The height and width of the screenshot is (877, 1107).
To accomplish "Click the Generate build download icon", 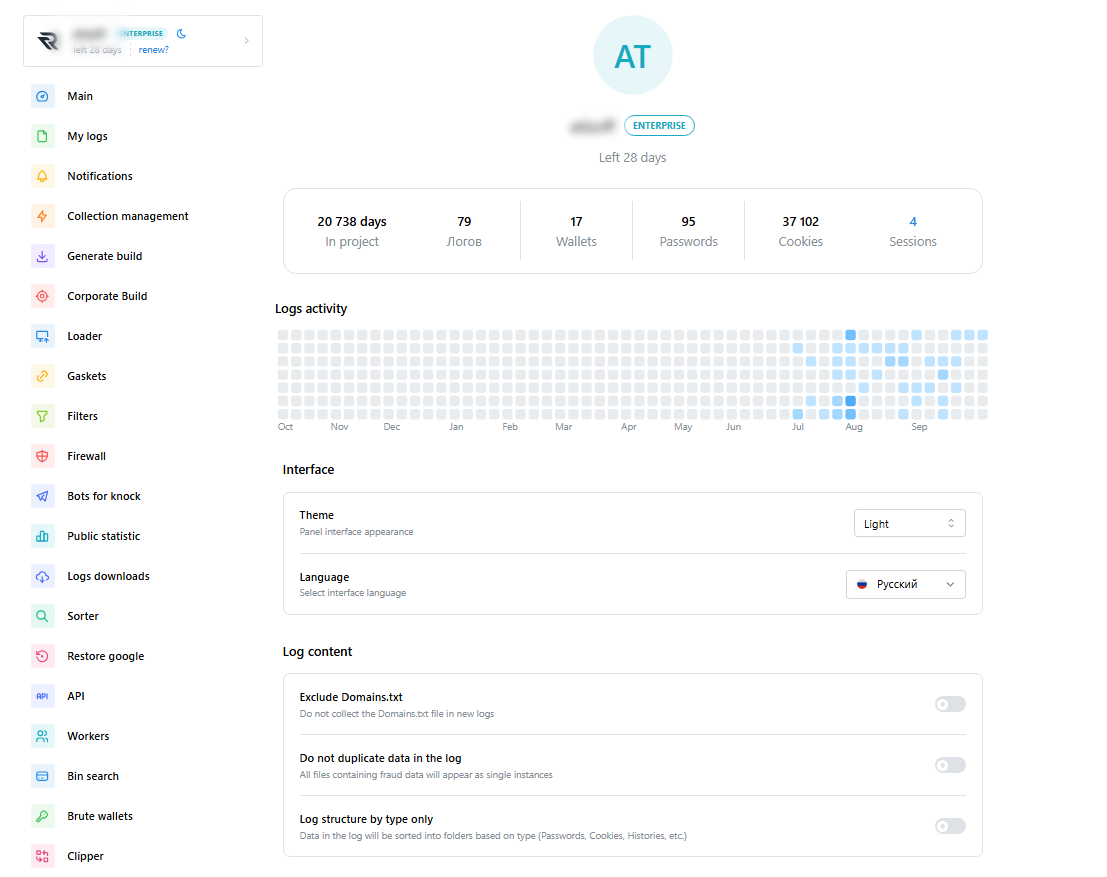I will pos(42,256).
